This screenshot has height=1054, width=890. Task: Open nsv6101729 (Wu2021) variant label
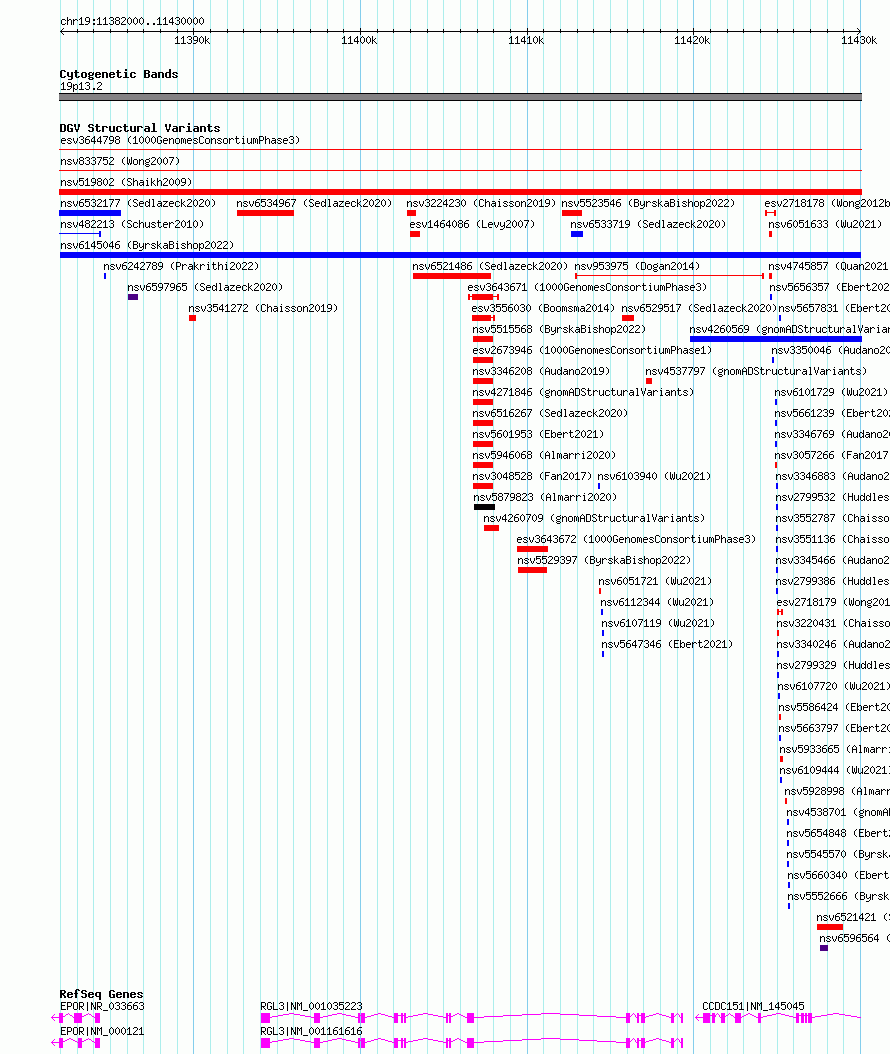click(831, 393)
